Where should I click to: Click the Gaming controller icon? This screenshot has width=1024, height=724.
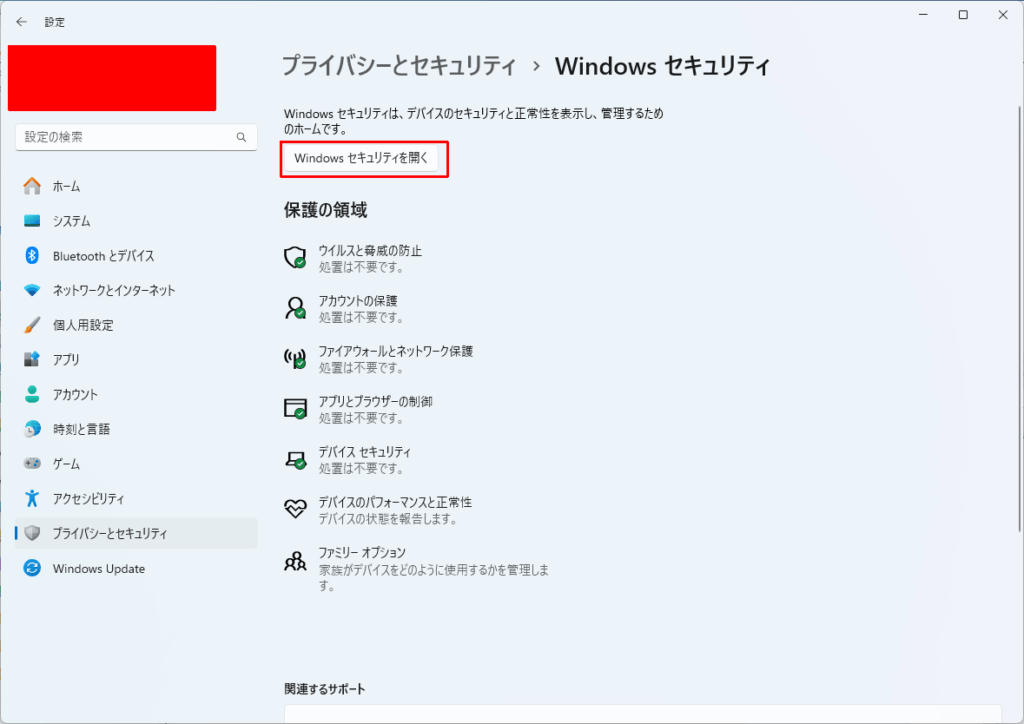[32, 464]
